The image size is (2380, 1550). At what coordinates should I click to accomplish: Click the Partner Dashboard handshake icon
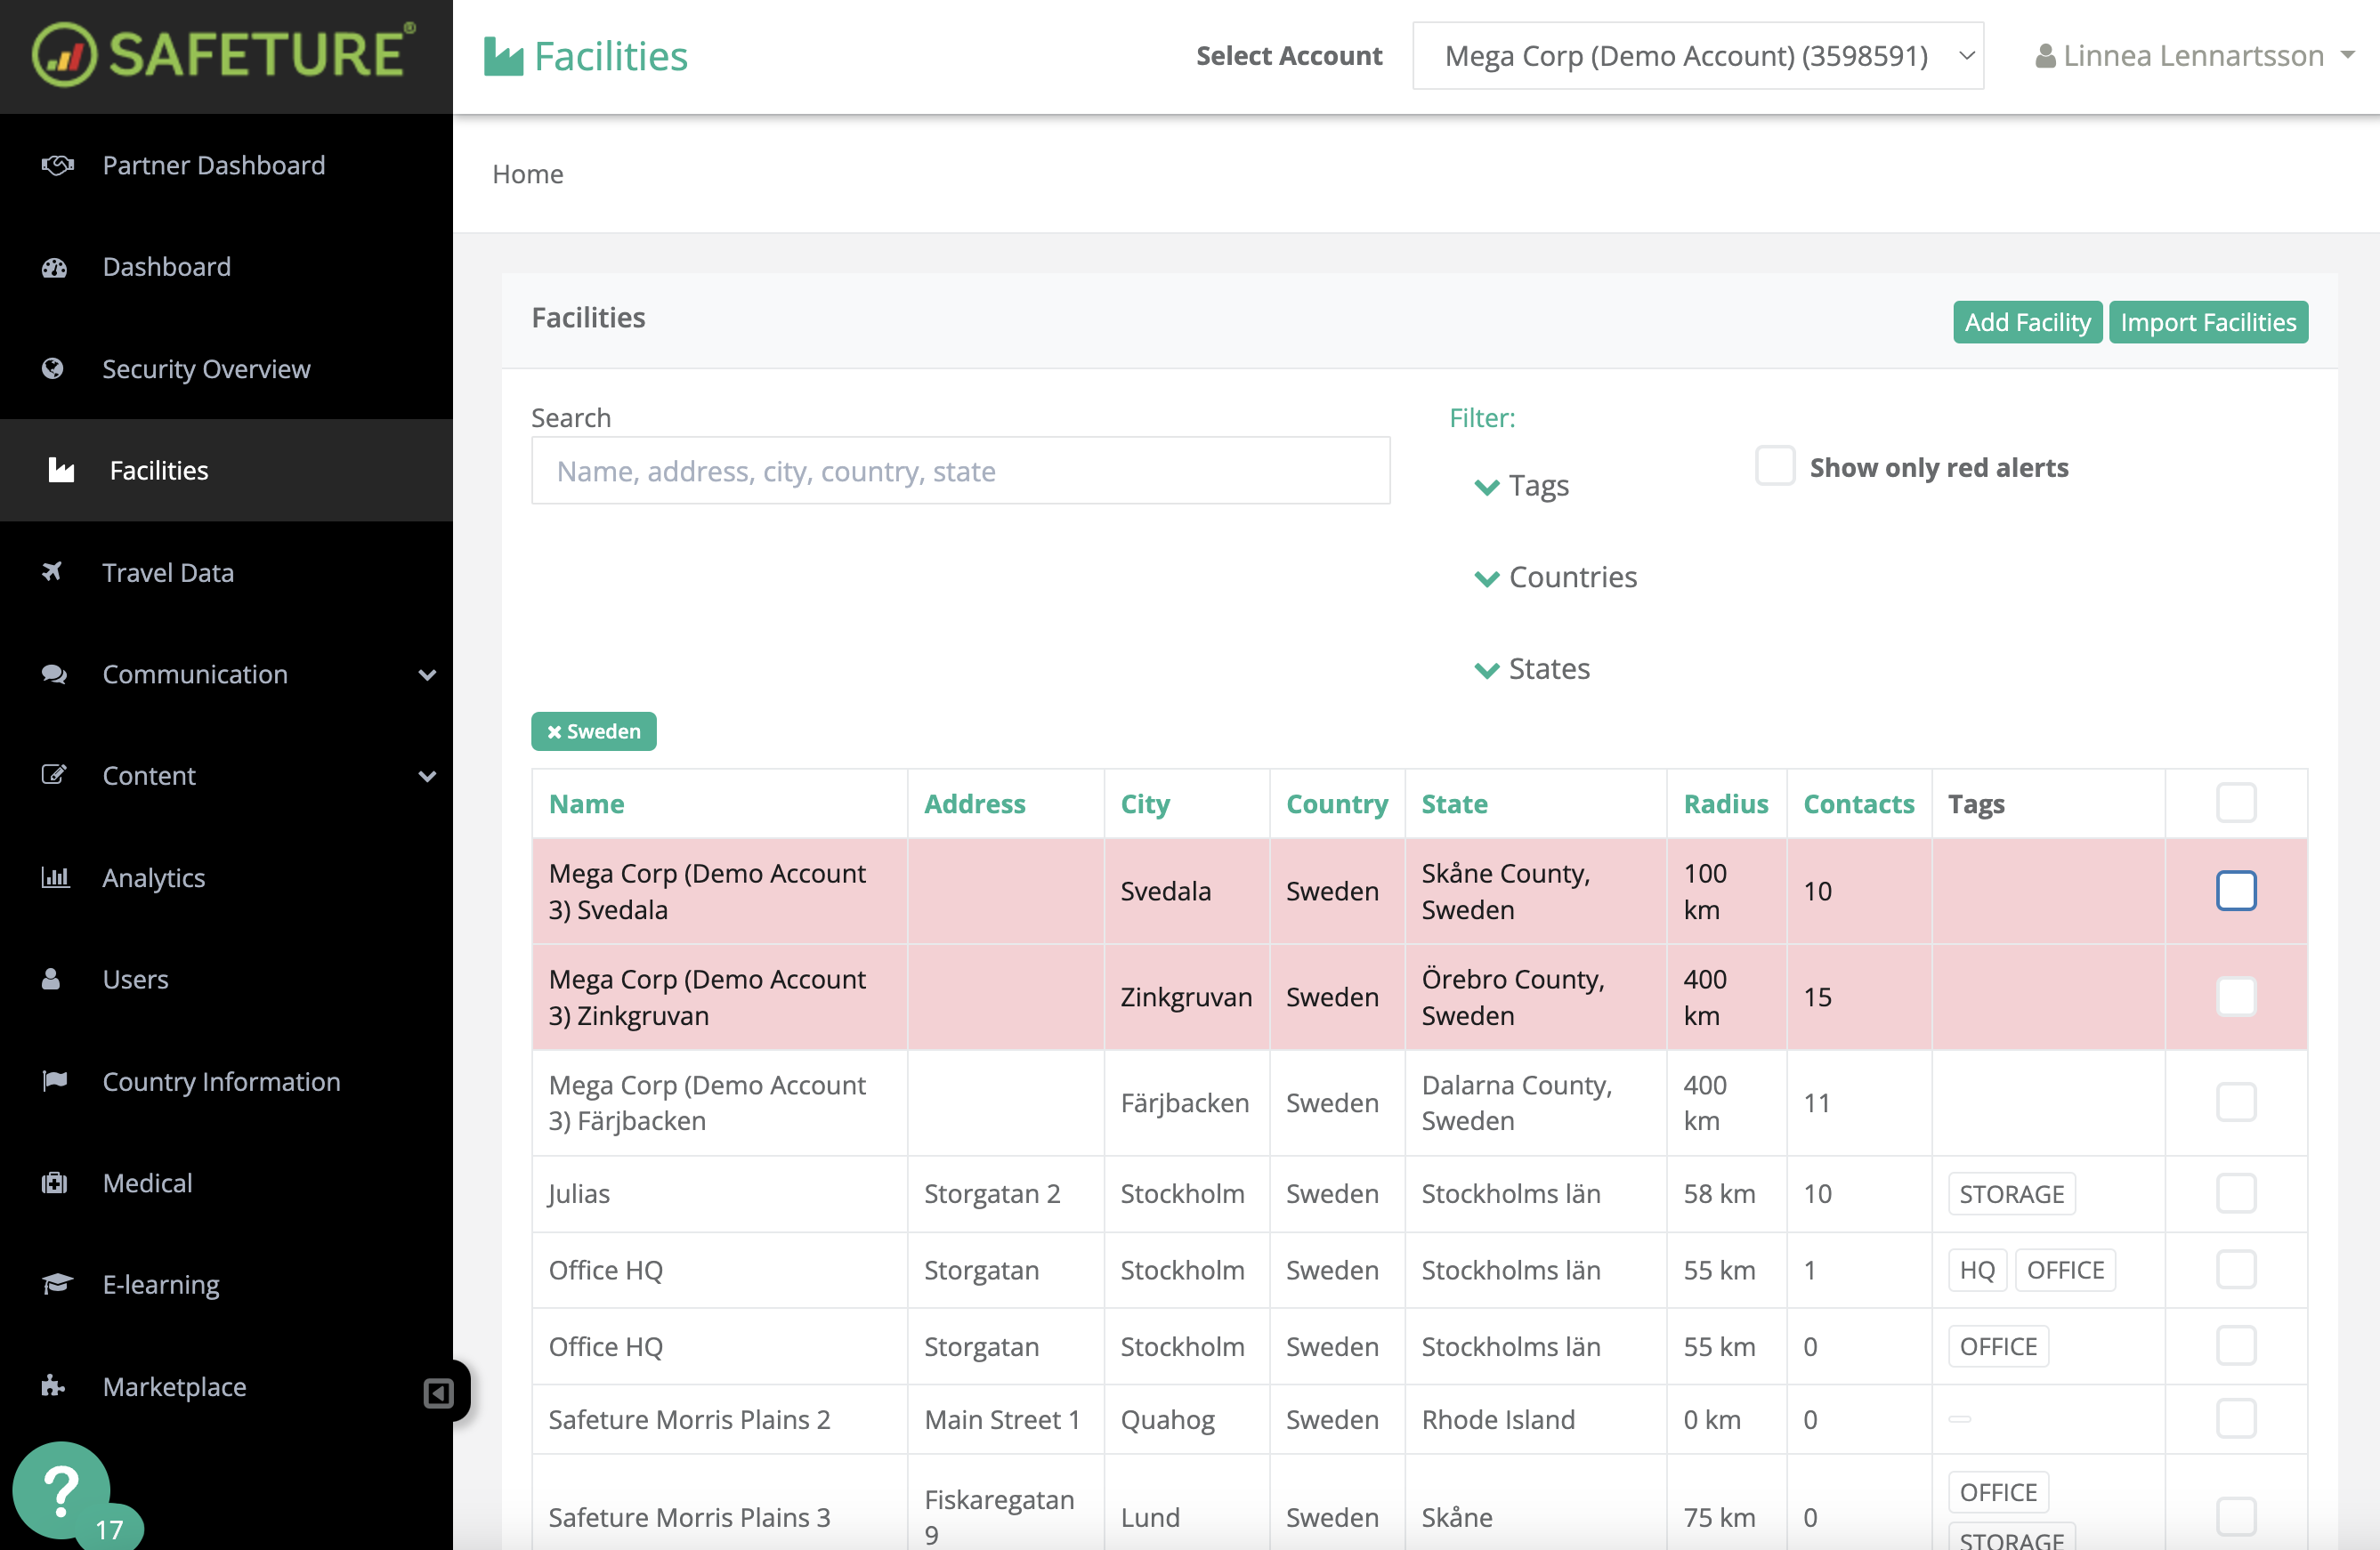57,165
